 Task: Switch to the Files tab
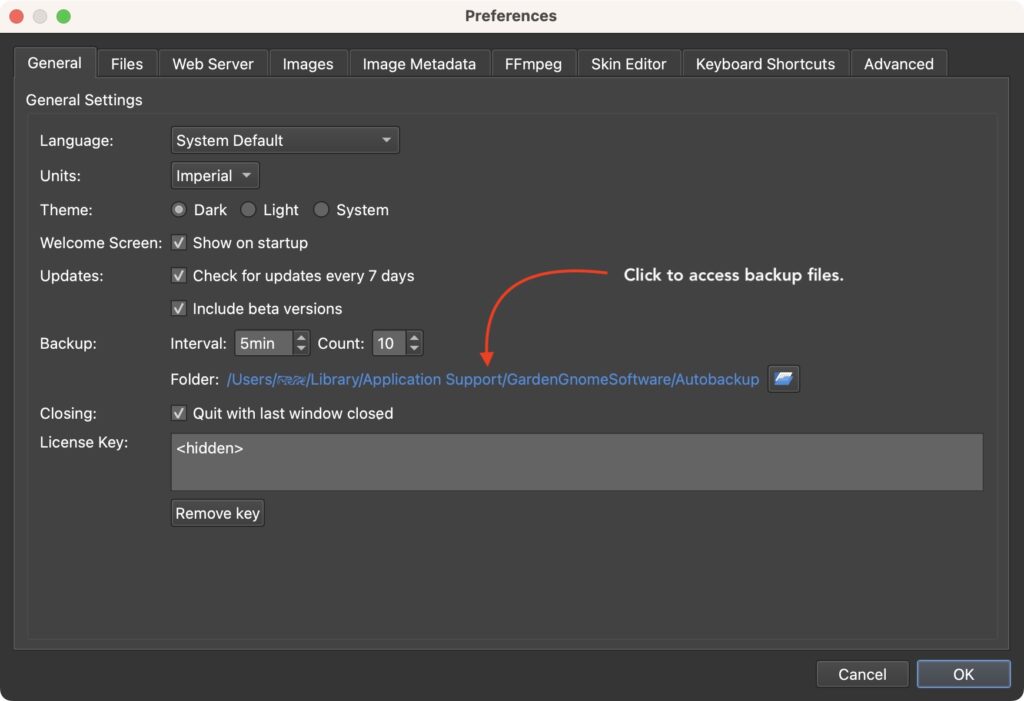[127, 64]
